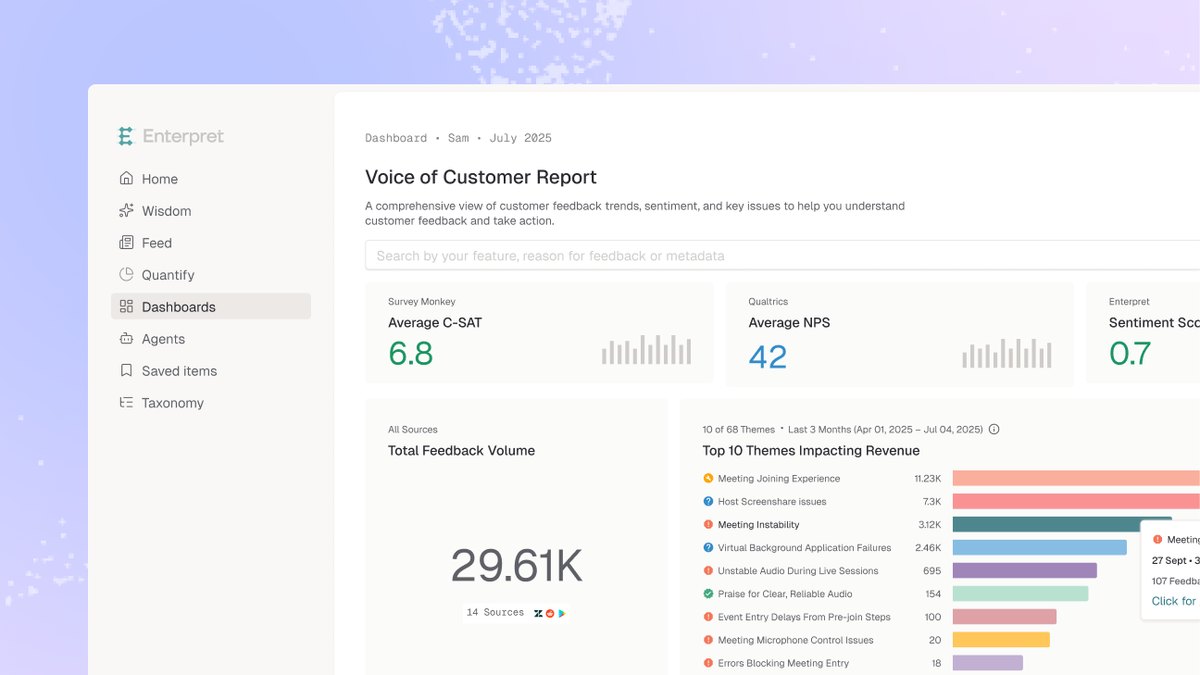Click the question icon beside Host Screenshare issues
The width and height of the screenshot is (1200, 675).
[708, 501]
